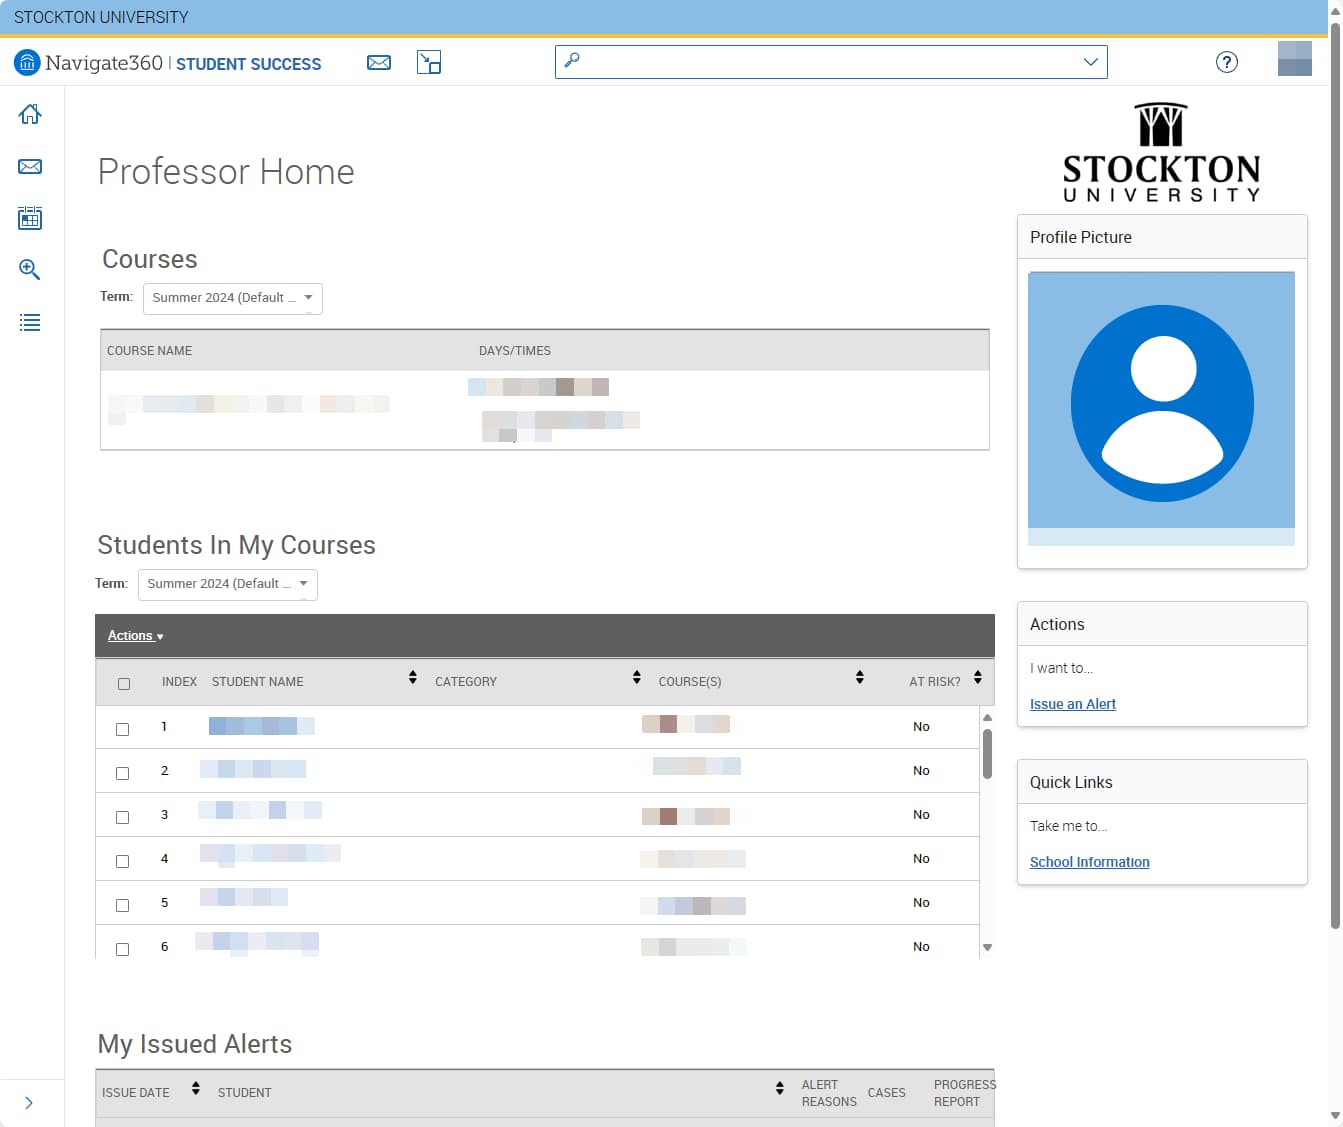Check the box for student row 1
Image resolution: width=1343 pixels, height=1127 pixels.
[123, 729]
